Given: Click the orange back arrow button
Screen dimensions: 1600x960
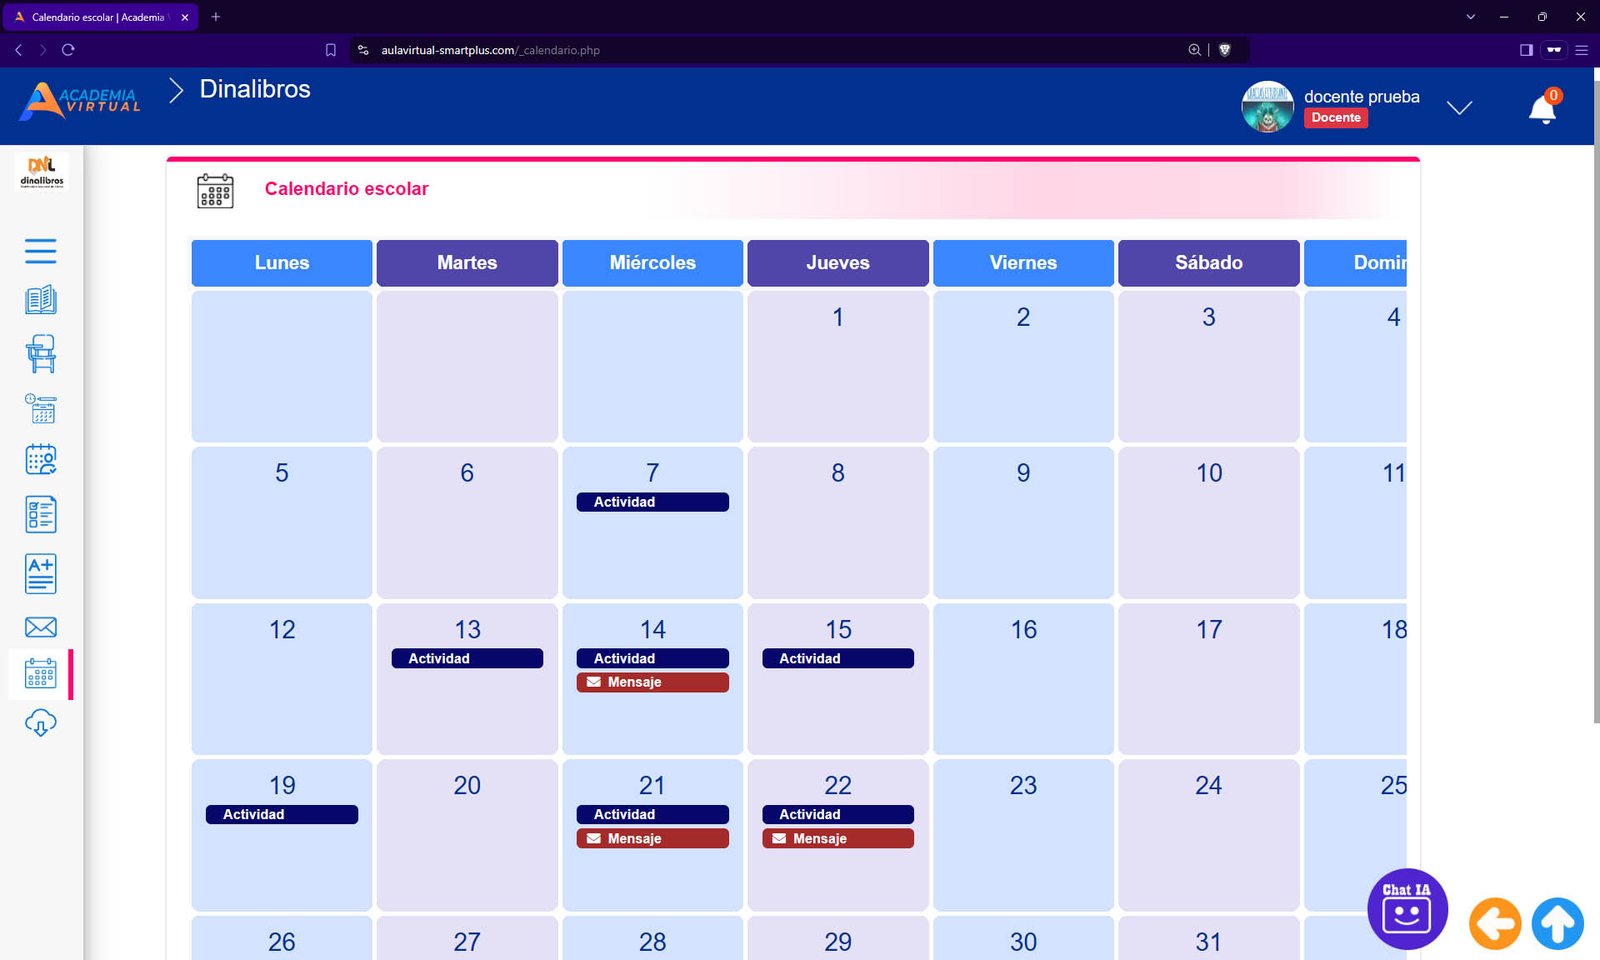Looking at the screenshot, I should coord(1495,923).
